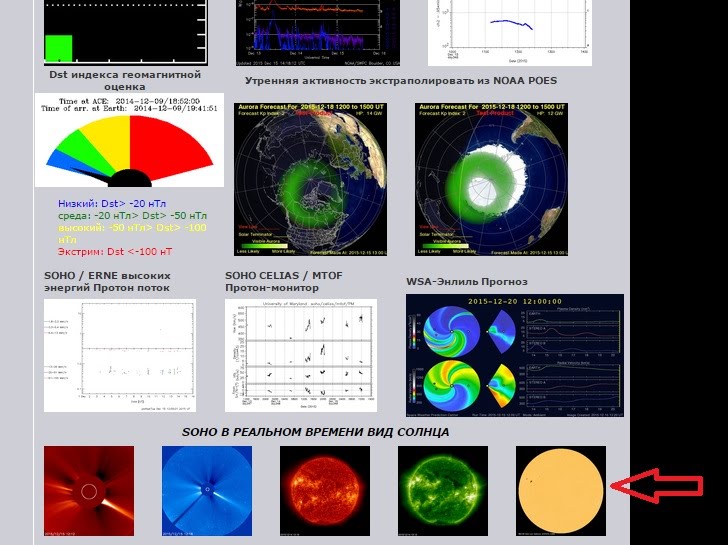Open the WSA-Enlil forecast image
Viewport: 728px width, 545px height.
click(515, 355)
